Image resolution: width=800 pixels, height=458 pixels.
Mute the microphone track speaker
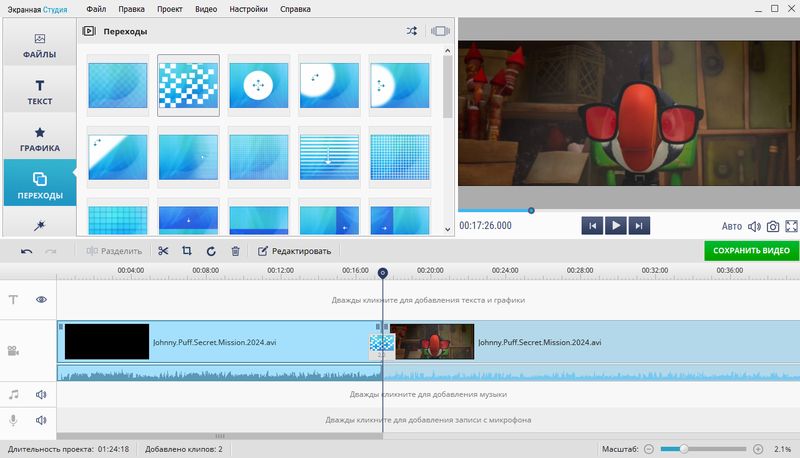42,420
